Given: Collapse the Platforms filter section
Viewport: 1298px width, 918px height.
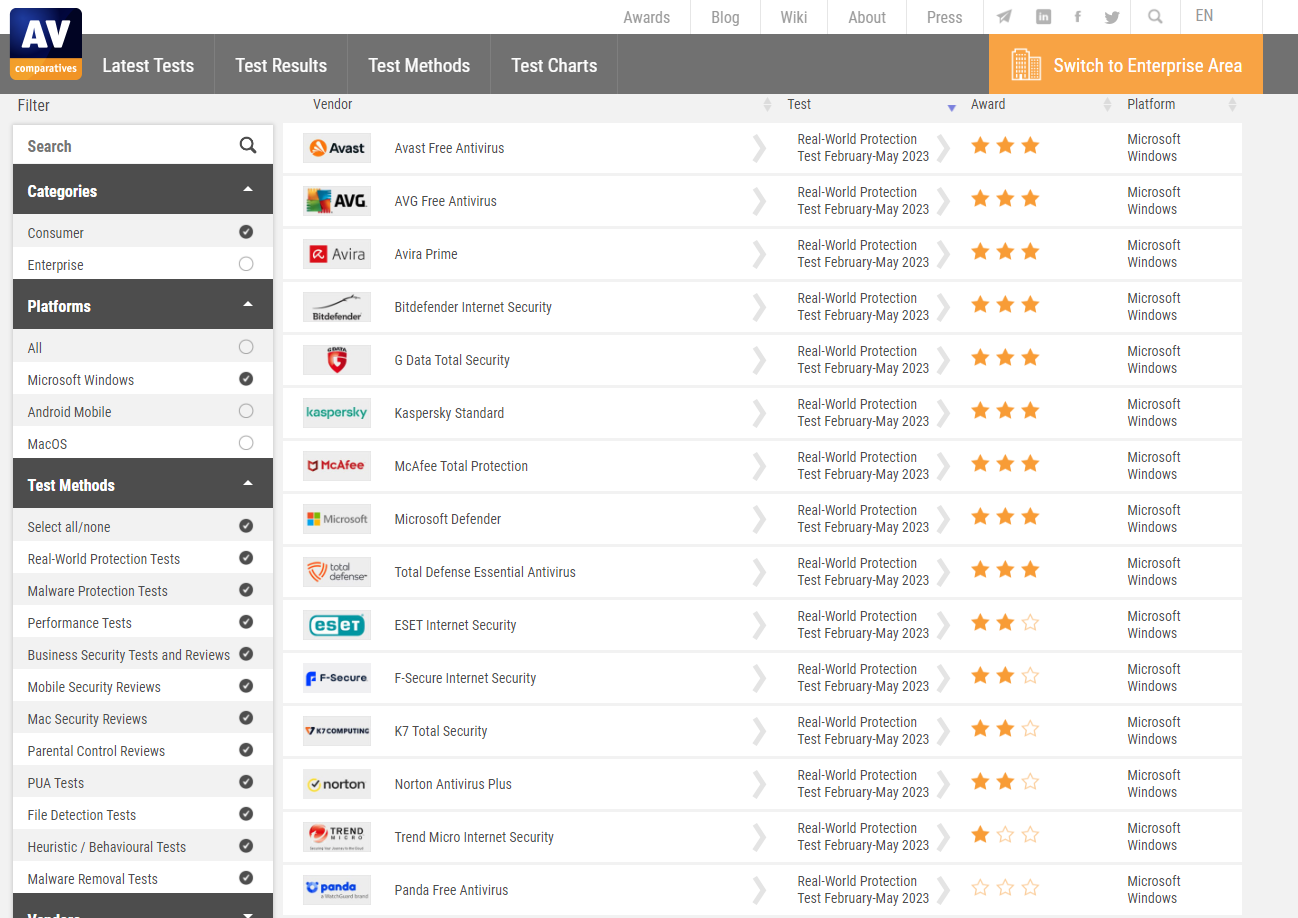Looking at the screenshot, I should point(143,305).
